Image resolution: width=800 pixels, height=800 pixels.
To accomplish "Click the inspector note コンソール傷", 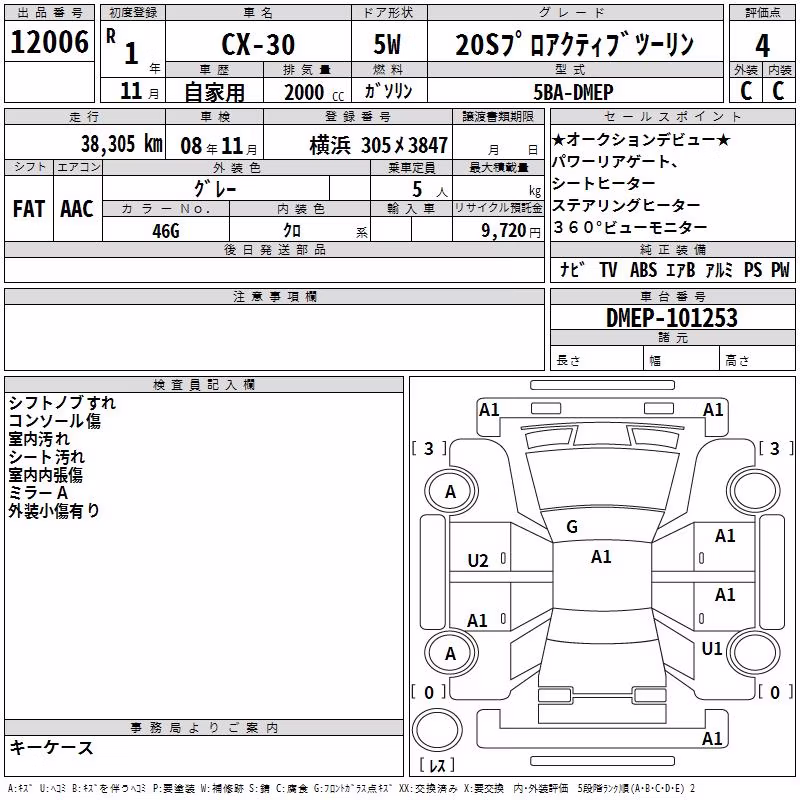I will 55,421.
